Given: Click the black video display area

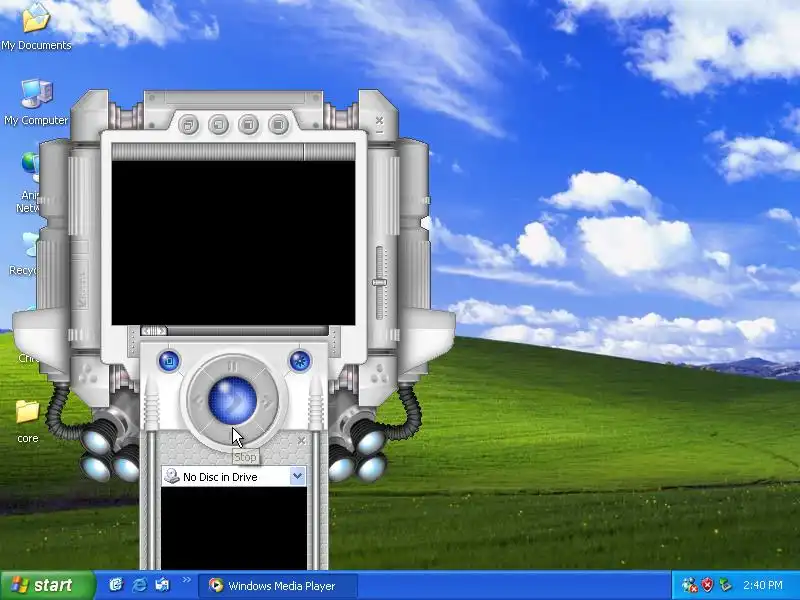Looking at the screenshot, I should 233,243.
